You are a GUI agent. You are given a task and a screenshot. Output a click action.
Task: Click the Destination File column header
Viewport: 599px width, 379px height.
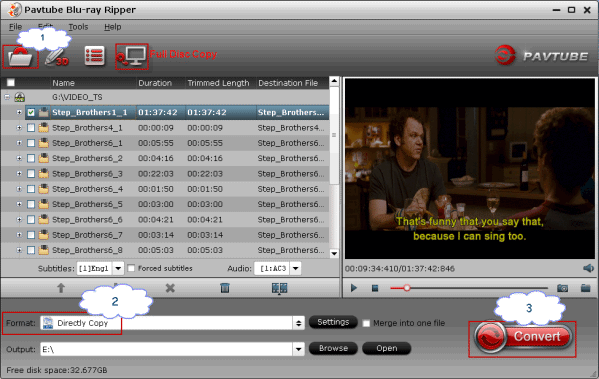(x=292, y=83)
